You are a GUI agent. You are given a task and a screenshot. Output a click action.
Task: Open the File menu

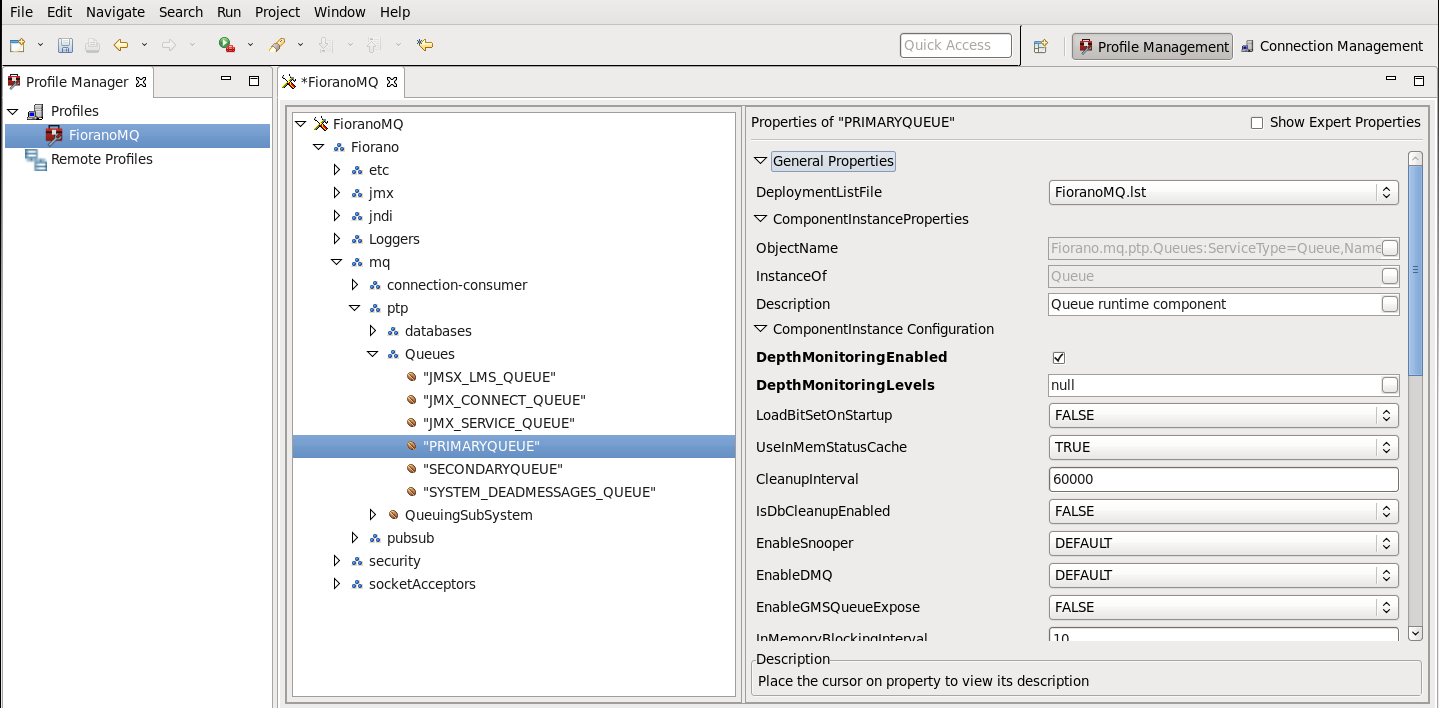[x=21, y=12]
